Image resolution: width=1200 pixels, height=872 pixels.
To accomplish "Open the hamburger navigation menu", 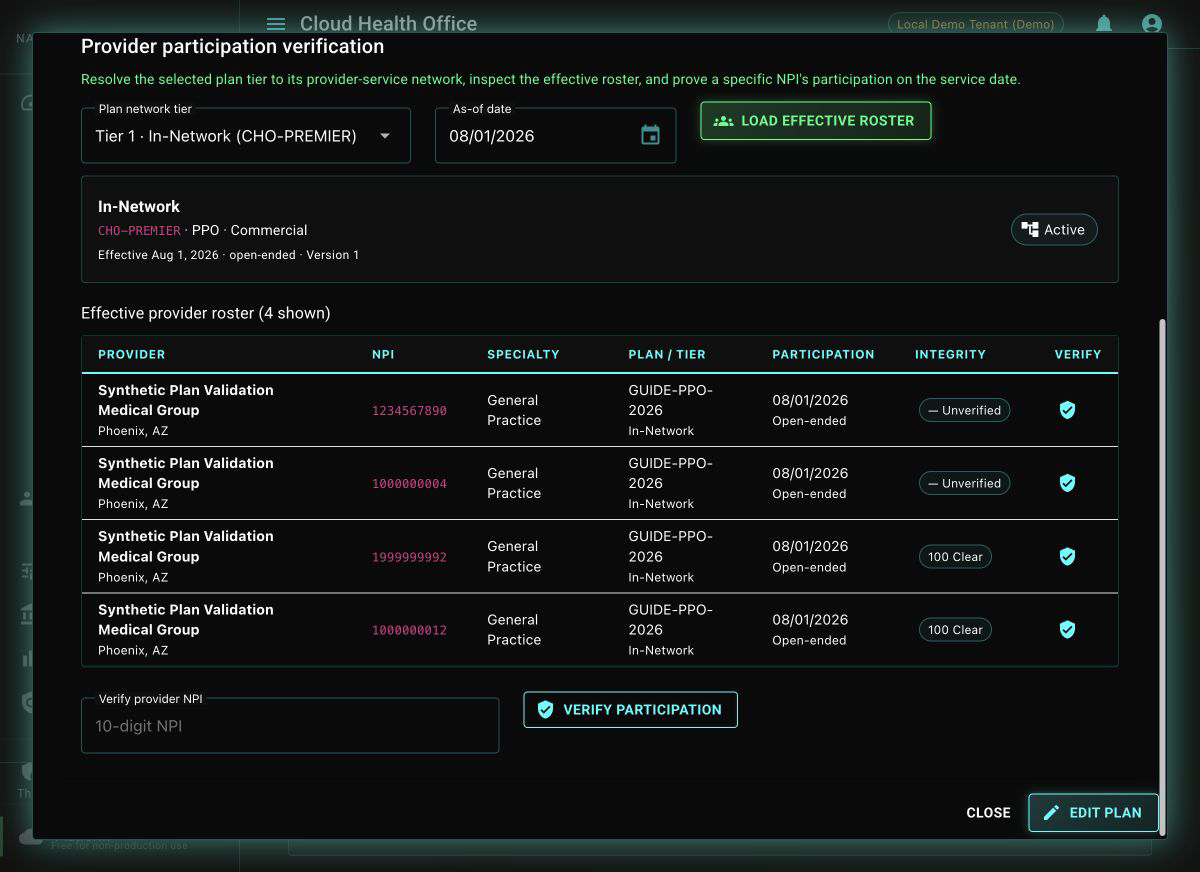I will (x=277, y=24).
